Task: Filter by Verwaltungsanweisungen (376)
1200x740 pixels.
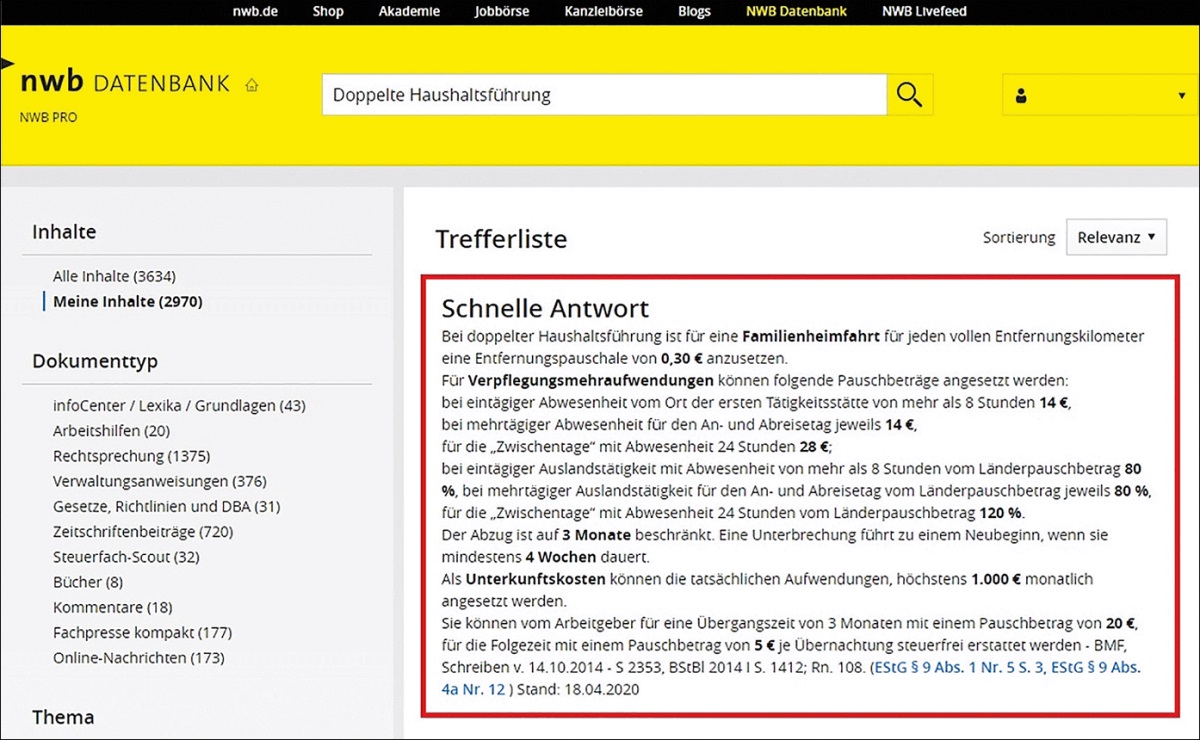Action: pyautogui.click(x=159, y=481)
